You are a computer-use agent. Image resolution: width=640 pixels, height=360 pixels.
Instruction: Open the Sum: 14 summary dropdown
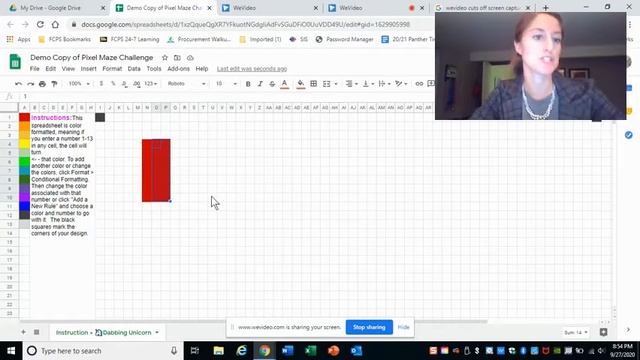pos(576,332)
